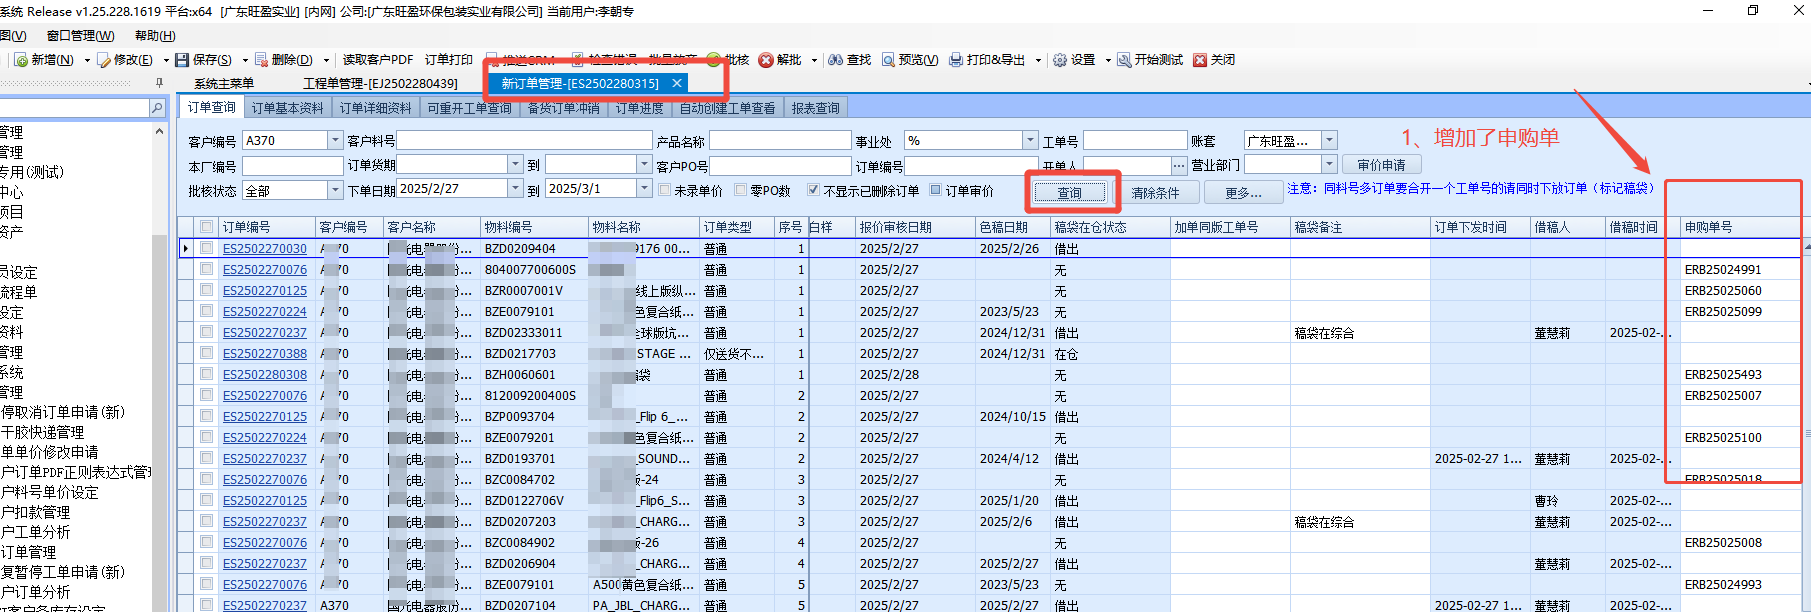Switch to 工程单管理-[EJ2502280439] tab
1811x612 pixels.
pyautogui.click(x=380, y=83)
